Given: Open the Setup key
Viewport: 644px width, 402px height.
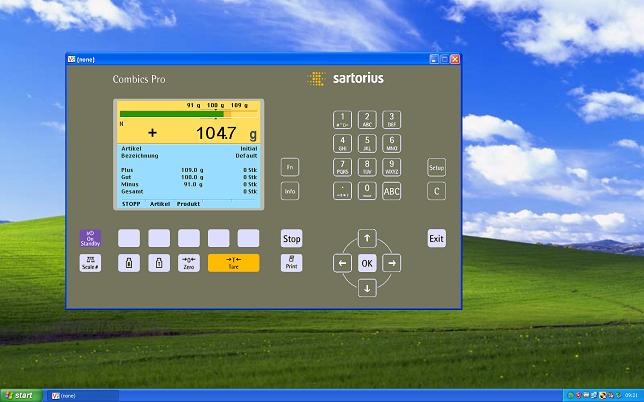Looking at the screenshot, I should tap(436, 168).
